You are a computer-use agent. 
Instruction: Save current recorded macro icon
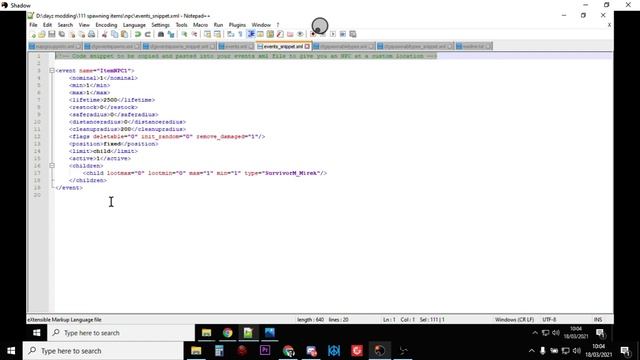pyautogui.click(x=353, y=34)
